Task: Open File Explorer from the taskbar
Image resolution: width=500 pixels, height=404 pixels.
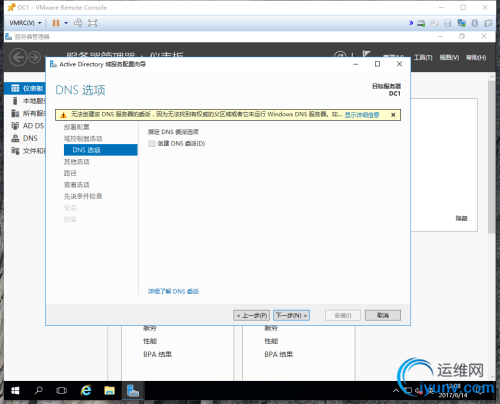Action: [109, 391]
